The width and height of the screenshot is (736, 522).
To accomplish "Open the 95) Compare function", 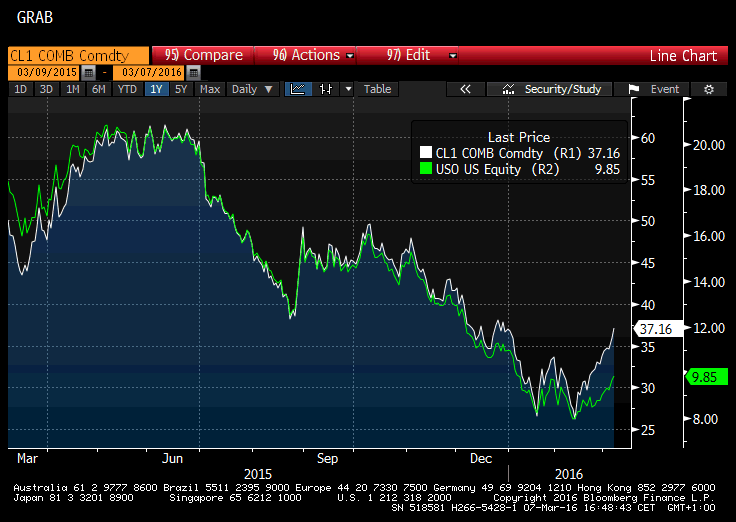I will (x=203, y=55).
